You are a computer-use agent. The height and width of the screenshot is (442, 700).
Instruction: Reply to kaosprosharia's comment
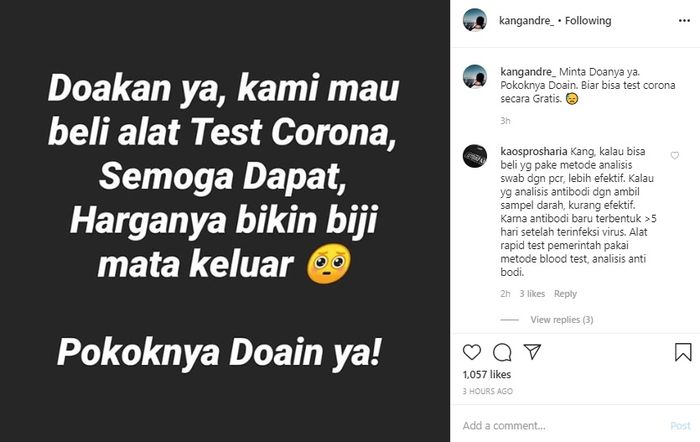pos(565,294)
